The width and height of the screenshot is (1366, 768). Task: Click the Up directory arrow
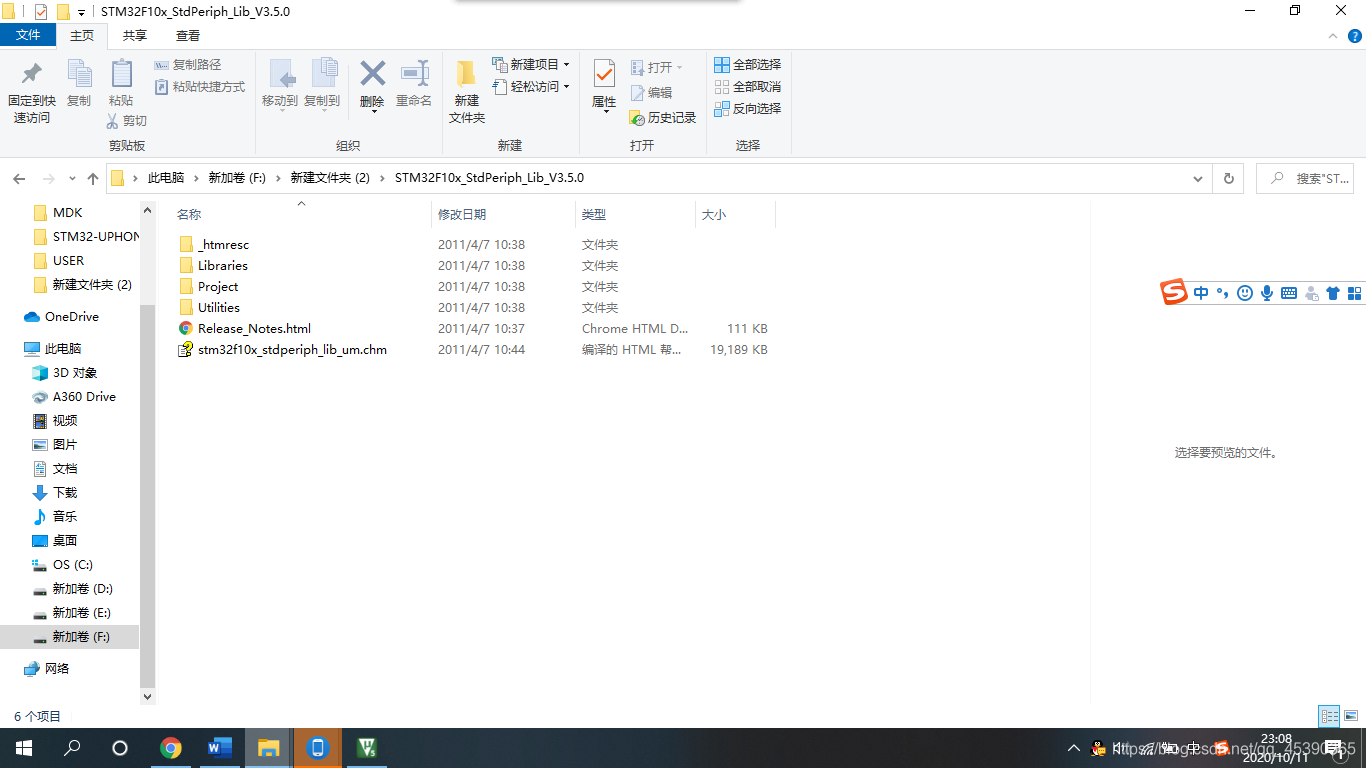pyautogui.click(x=93, y=178)
